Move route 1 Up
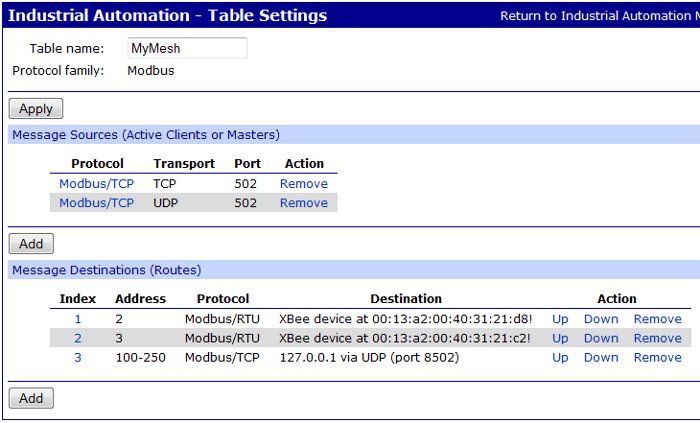The image size is (700, 423). 560,319
